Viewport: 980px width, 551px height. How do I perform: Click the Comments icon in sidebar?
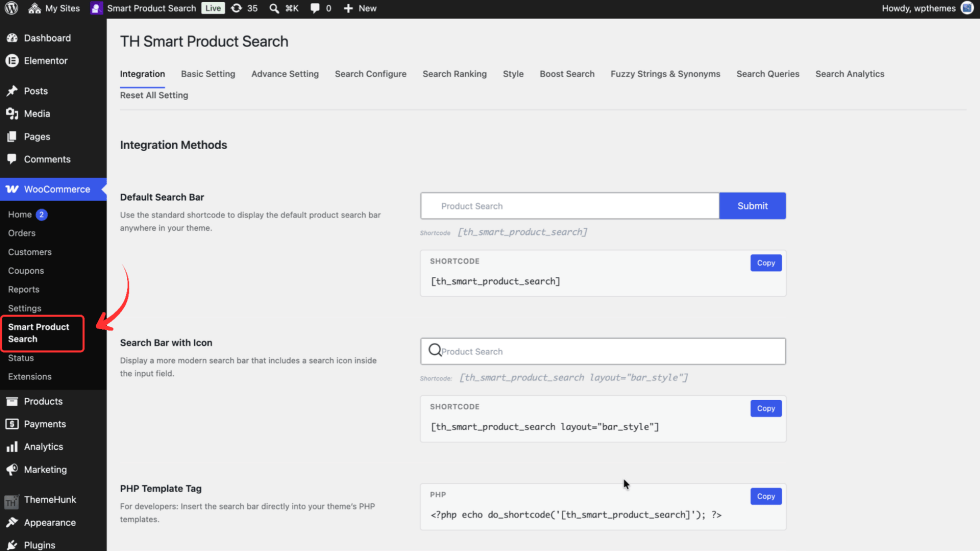click(12, 159)
